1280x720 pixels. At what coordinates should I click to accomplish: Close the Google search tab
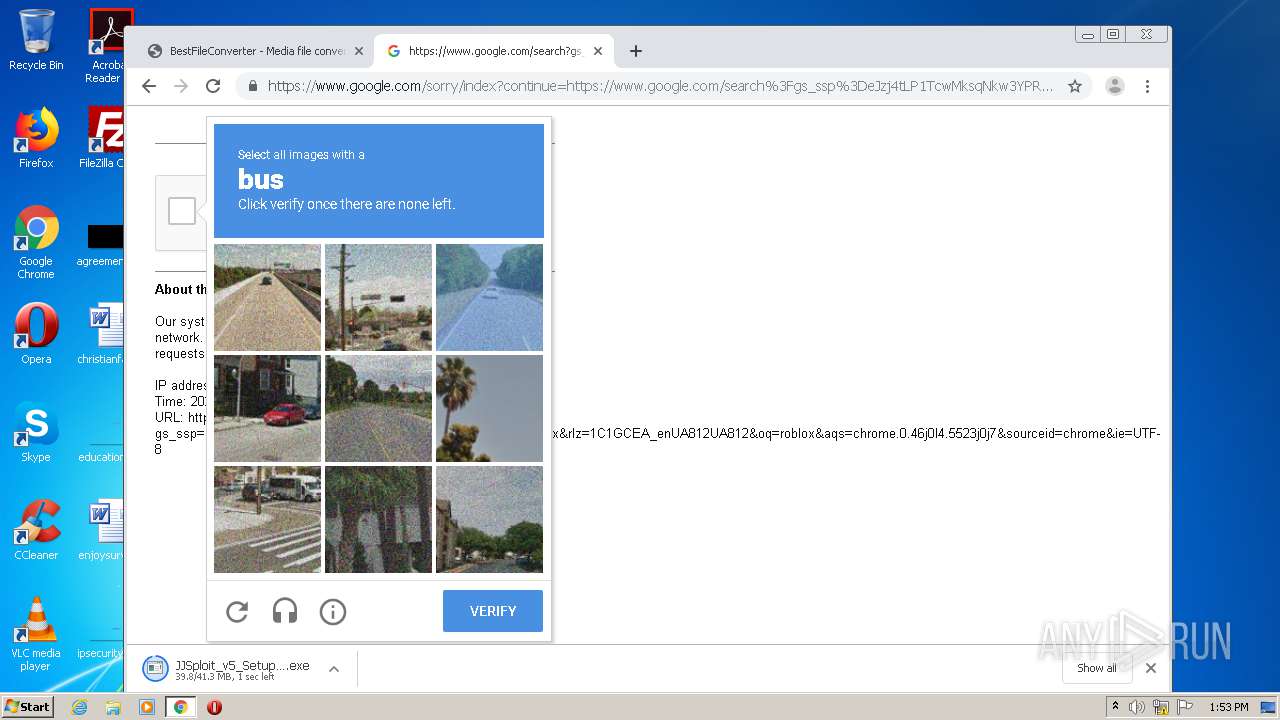pos(598,51)
